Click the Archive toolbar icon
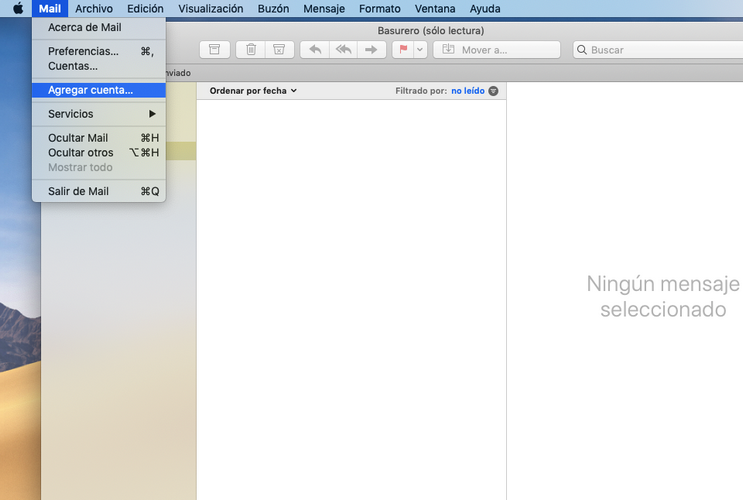743x500 pixels. pos(215,49)
